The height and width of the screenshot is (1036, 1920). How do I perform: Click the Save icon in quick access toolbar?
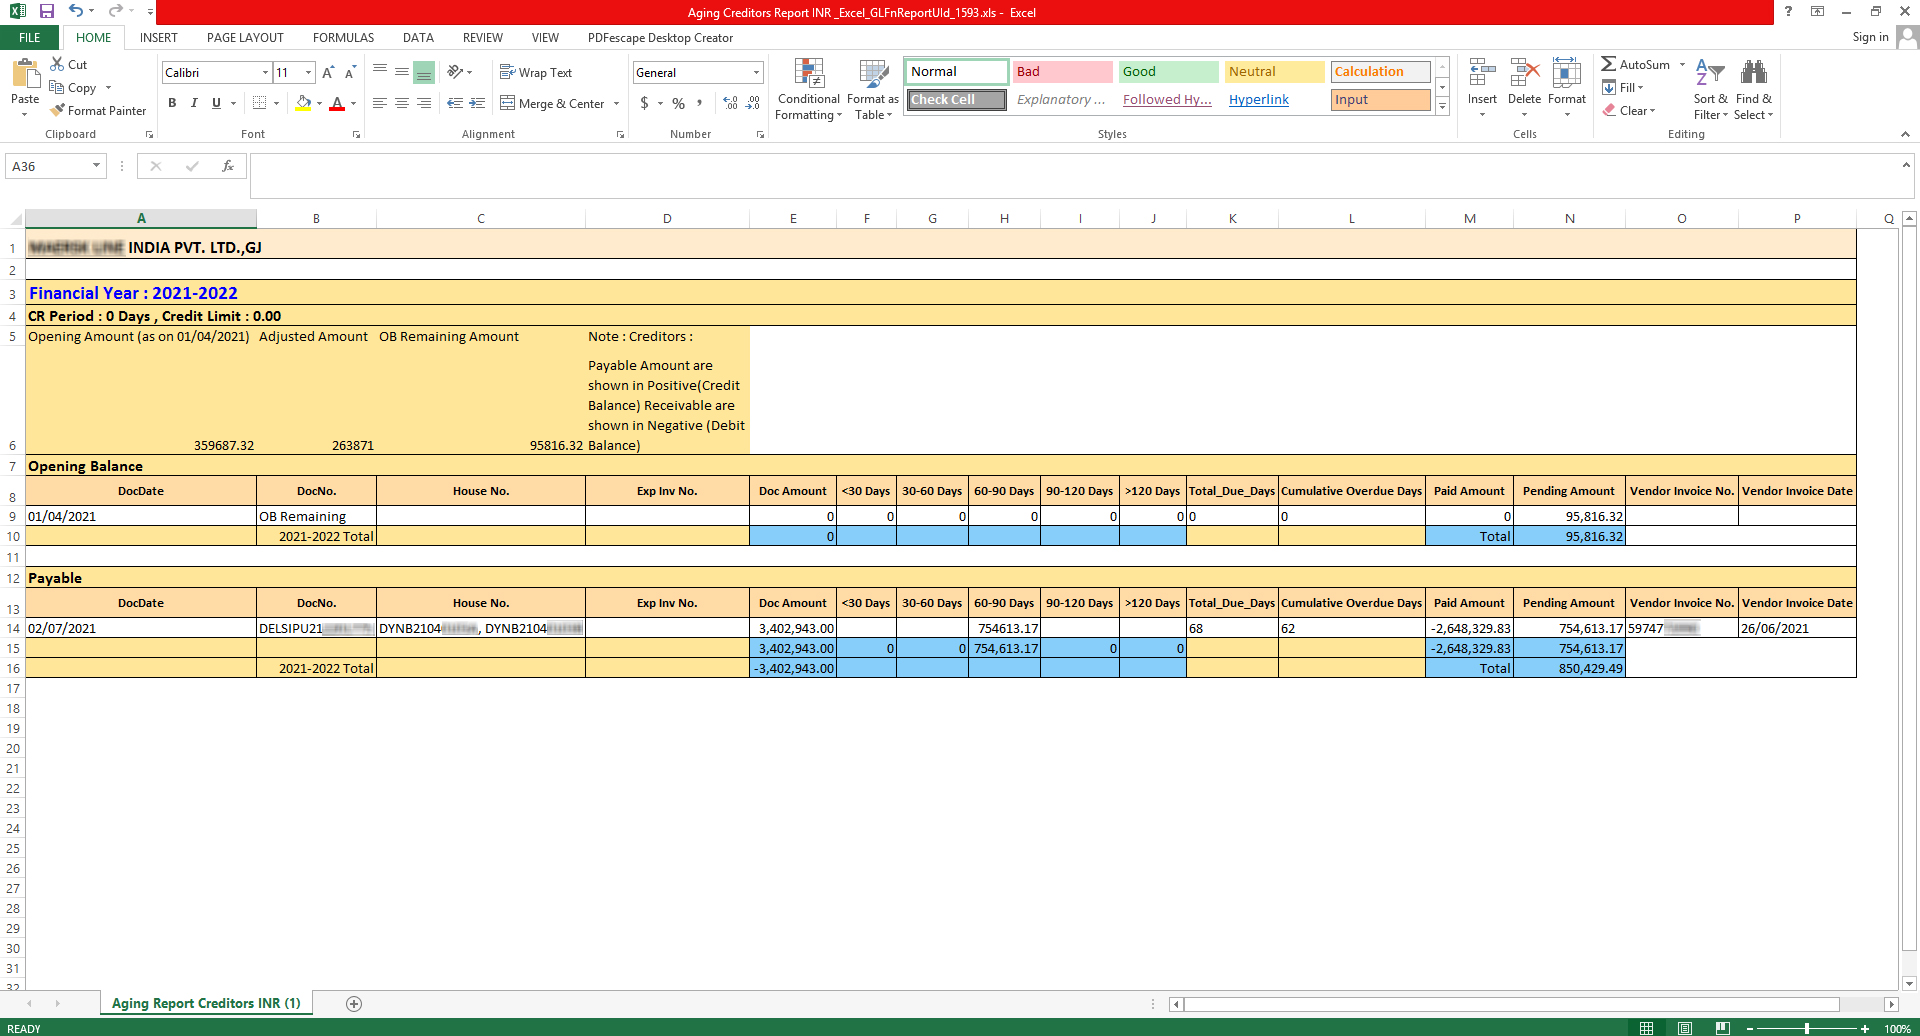click(x=46, y=11)
